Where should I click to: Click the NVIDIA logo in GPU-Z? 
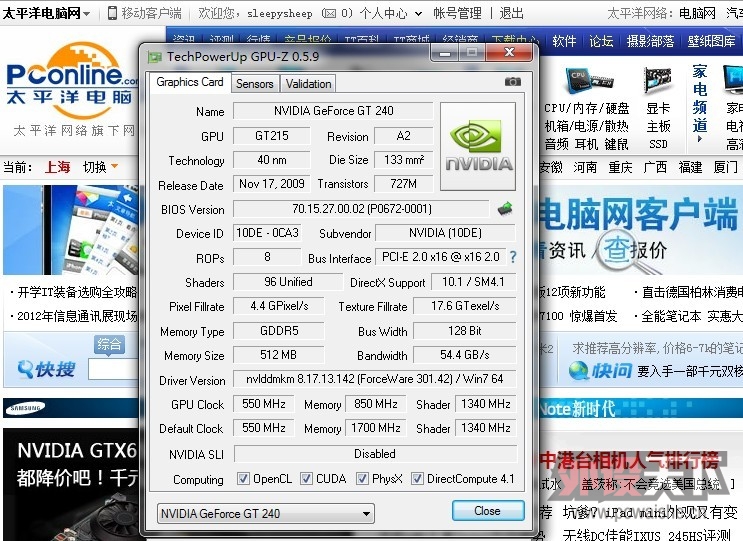[x=478, y=147]
